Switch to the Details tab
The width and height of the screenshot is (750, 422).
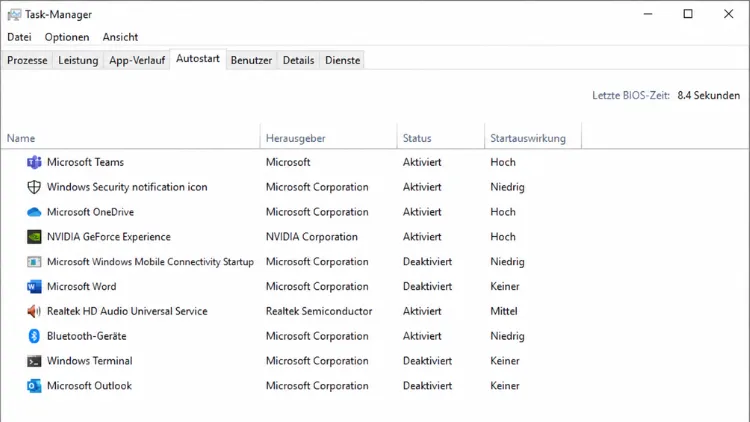298,60
